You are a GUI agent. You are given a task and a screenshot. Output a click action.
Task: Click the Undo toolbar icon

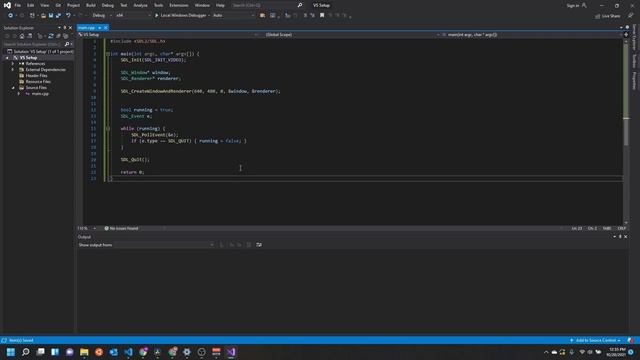[x=68, y=16]
